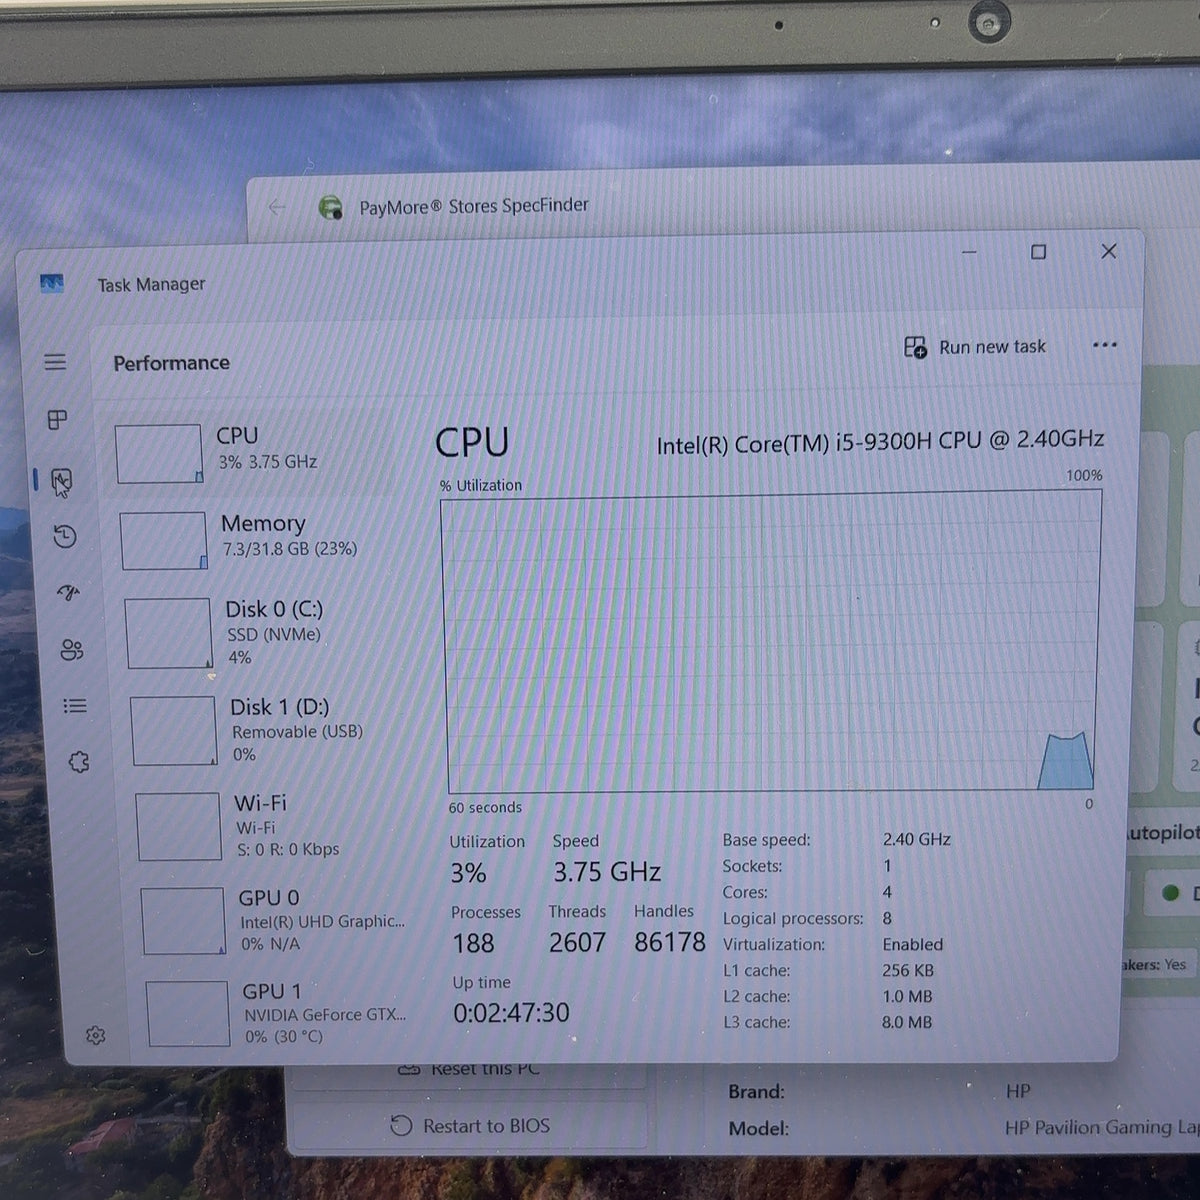
Task: Open the three-dot more options menu
Action: (x=1105, y=345)
